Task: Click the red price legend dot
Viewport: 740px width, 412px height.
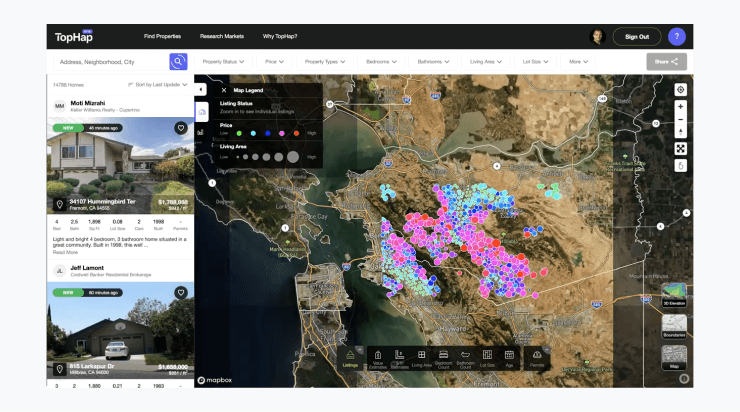Action: [296, 134]
